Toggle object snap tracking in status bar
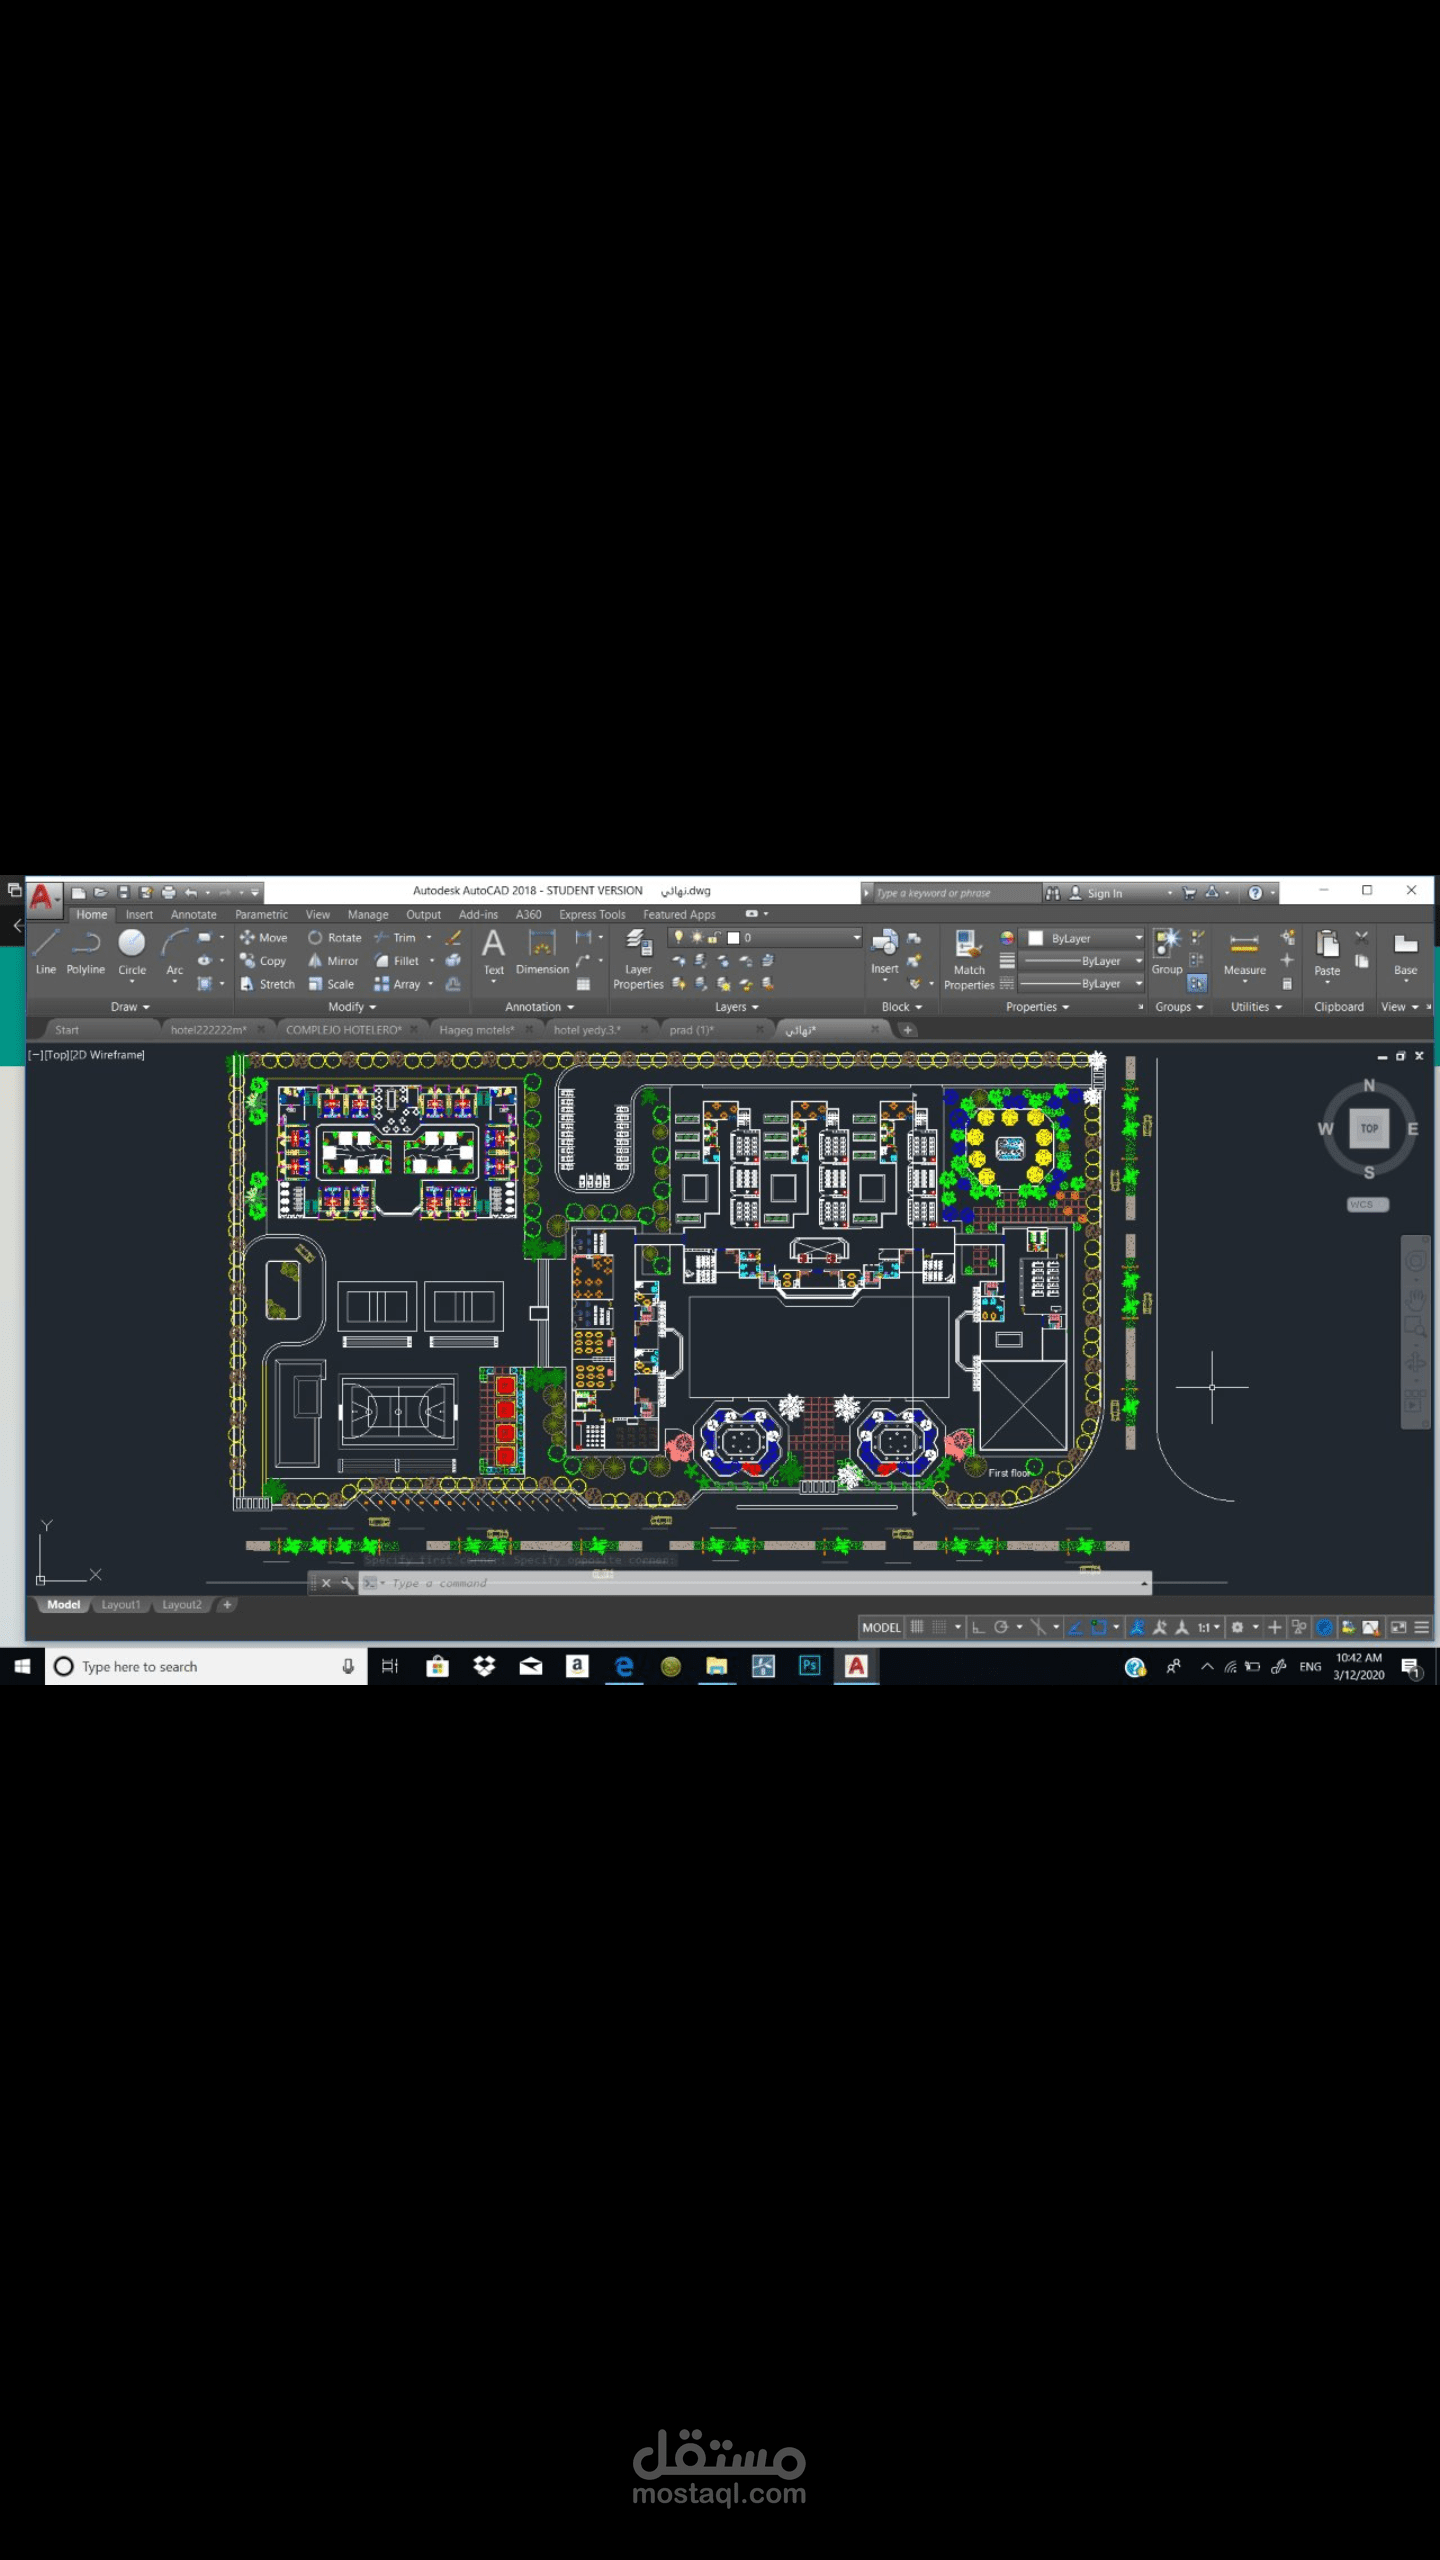The image size is (1440, 2560). click(1076, 1627)
